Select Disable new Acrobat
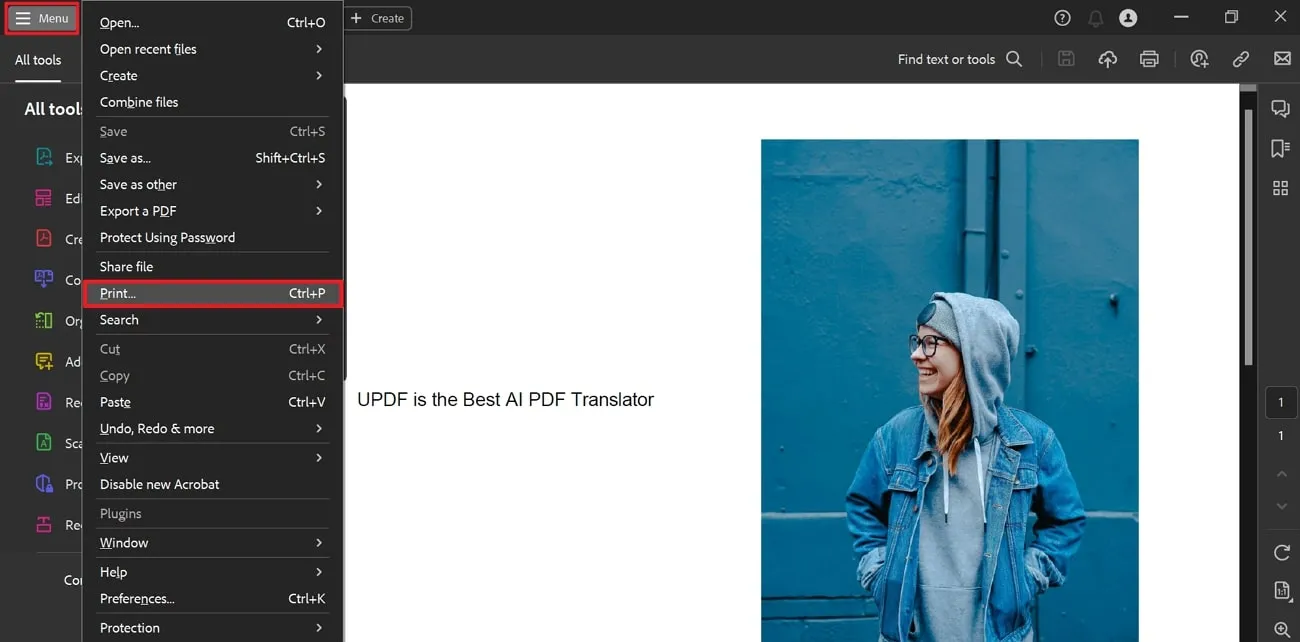 159,484
